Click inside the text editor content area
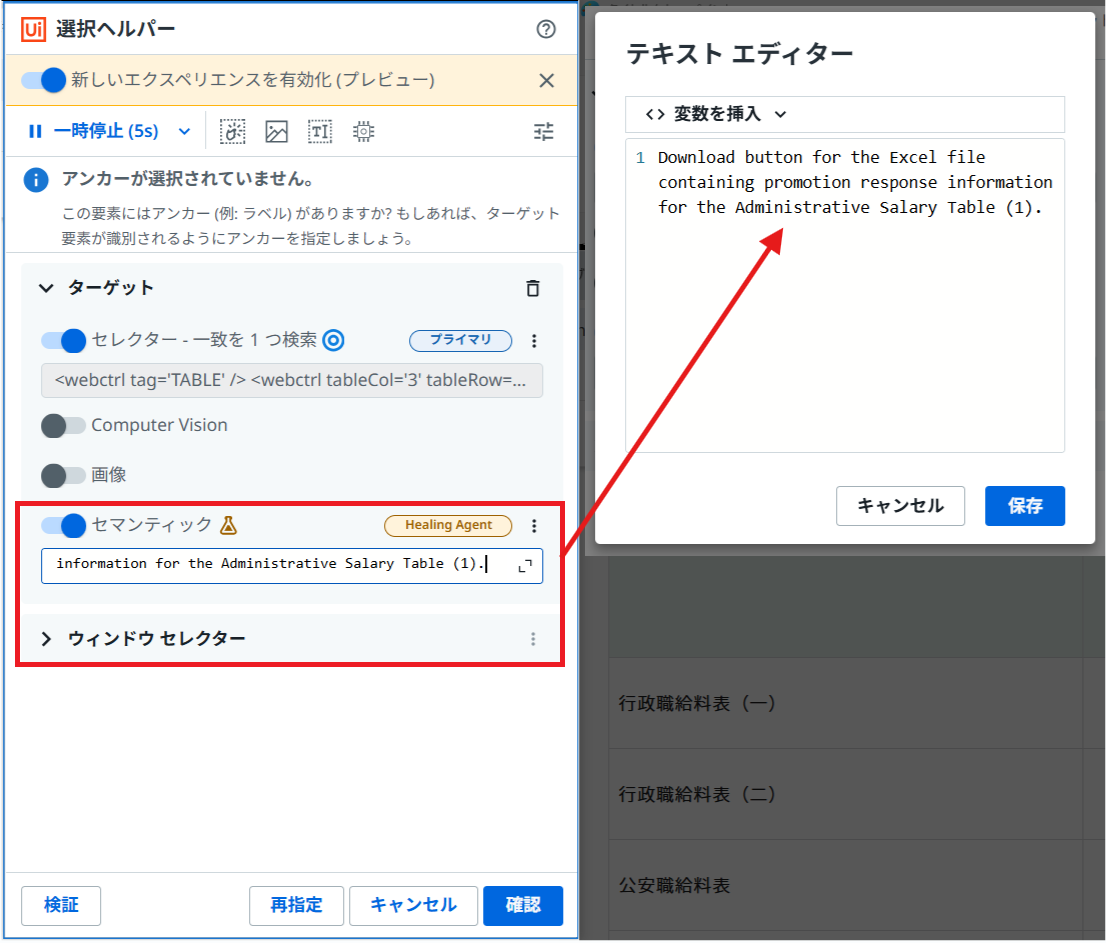The height and width of the screenshot is (943, 1106). (x=845, y=296)
